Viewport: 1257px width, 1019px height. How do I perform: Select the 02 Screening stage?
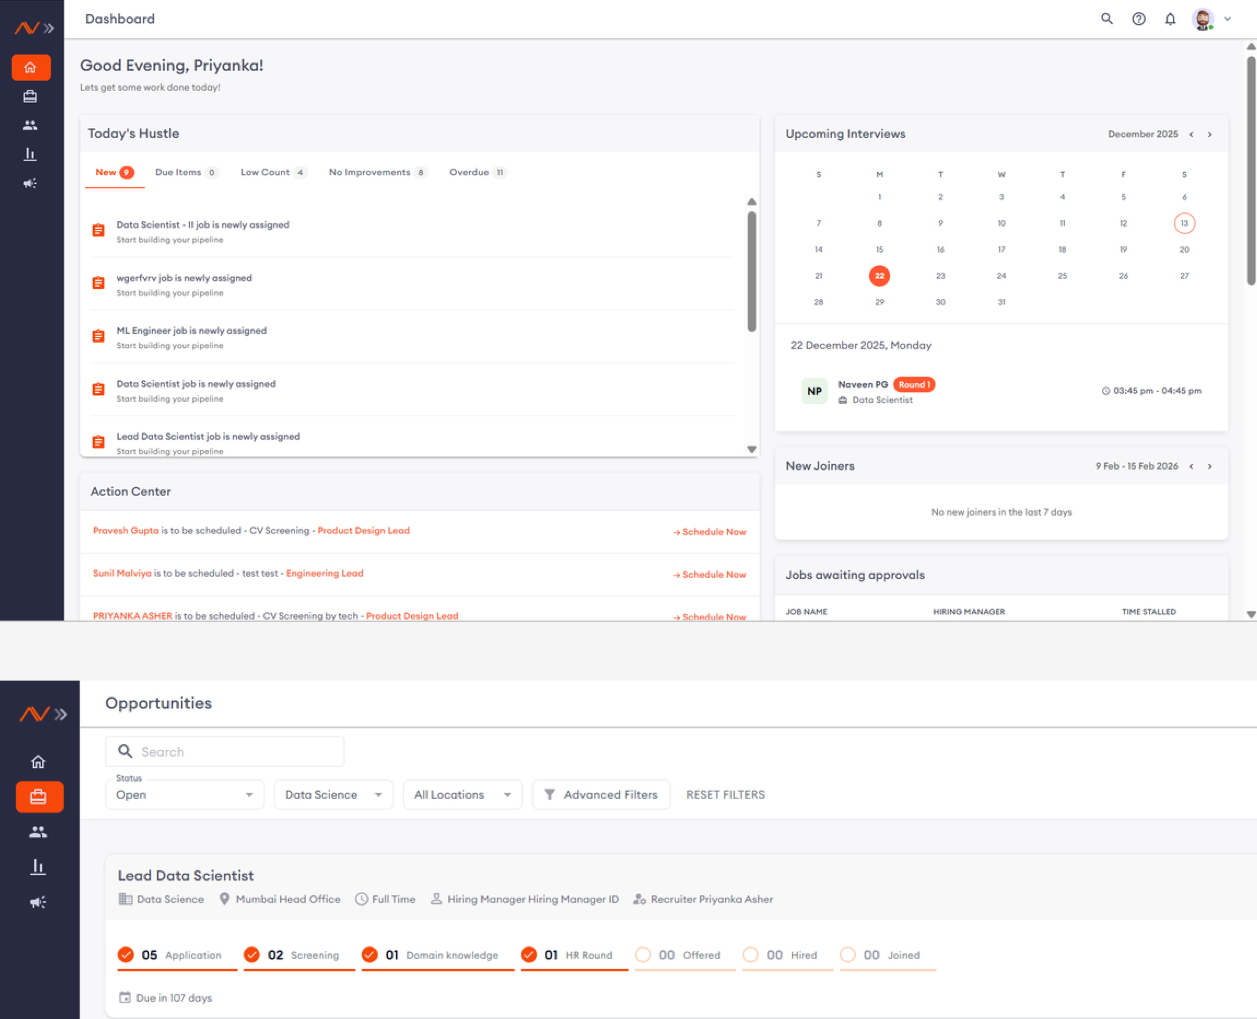[299, 956]
